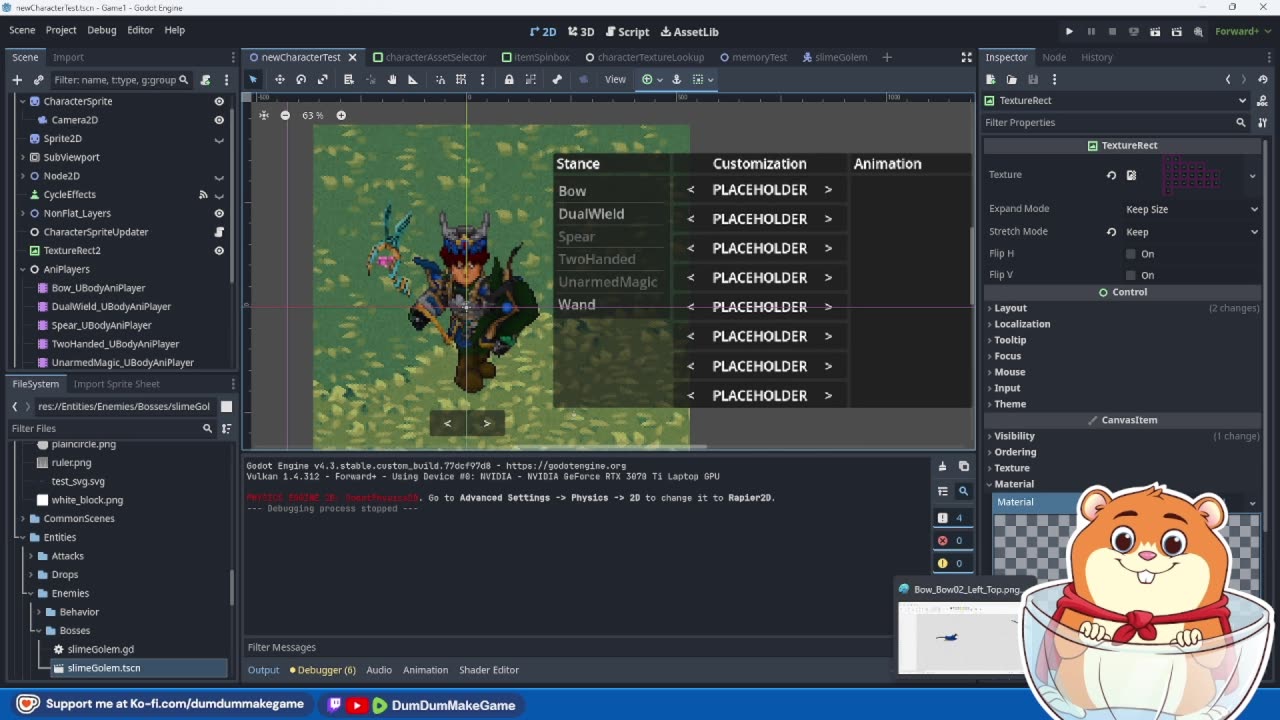The height and width of the screenshot is (720, 1280).
Task: Revert the Stretch Mode property
Action: pyautogui.click(x=1111, y=231)
